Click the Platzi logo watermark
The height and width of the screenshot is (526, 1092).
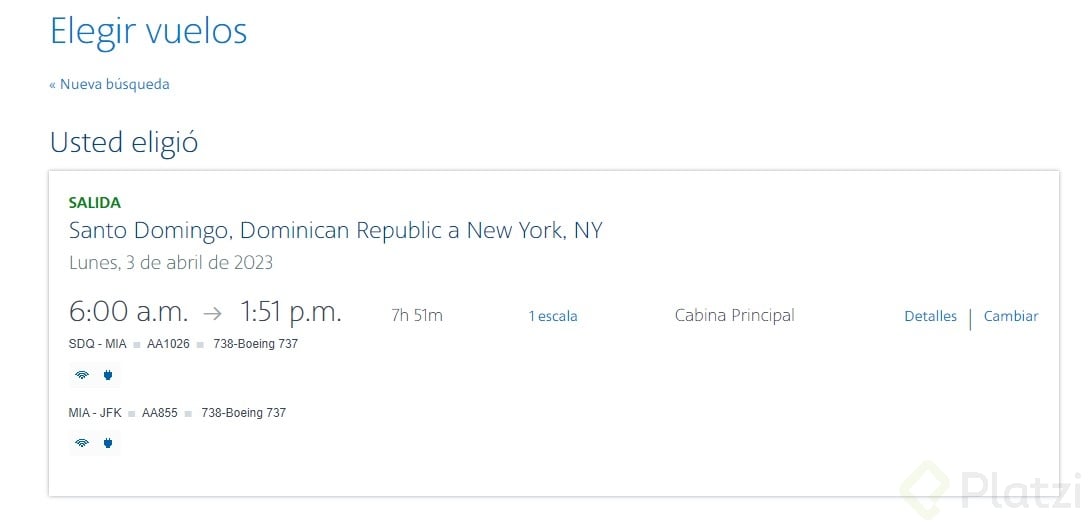pos(990,491)
